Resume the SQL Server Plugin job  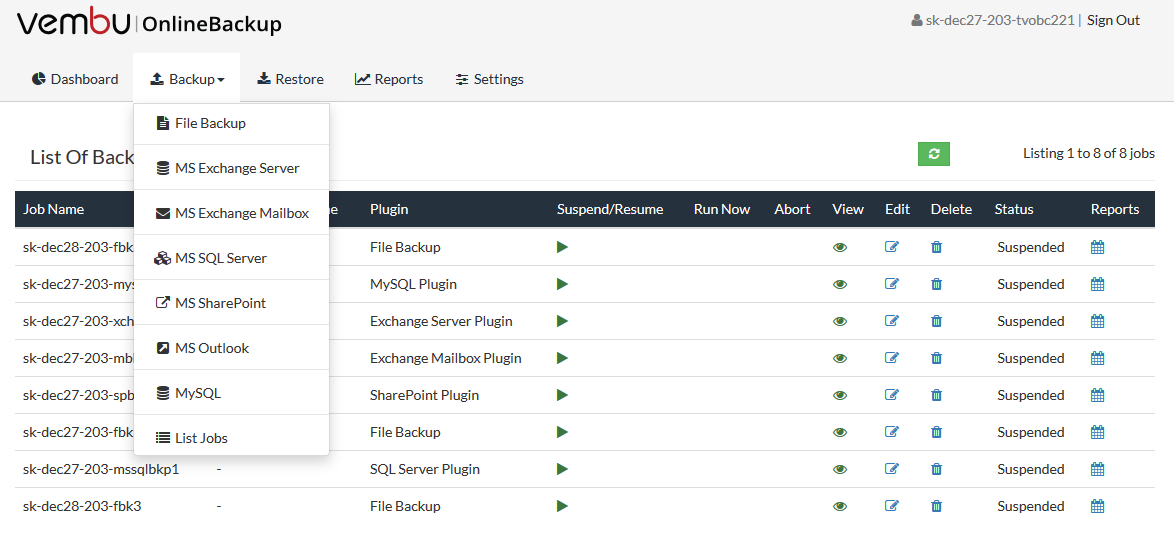562,469
